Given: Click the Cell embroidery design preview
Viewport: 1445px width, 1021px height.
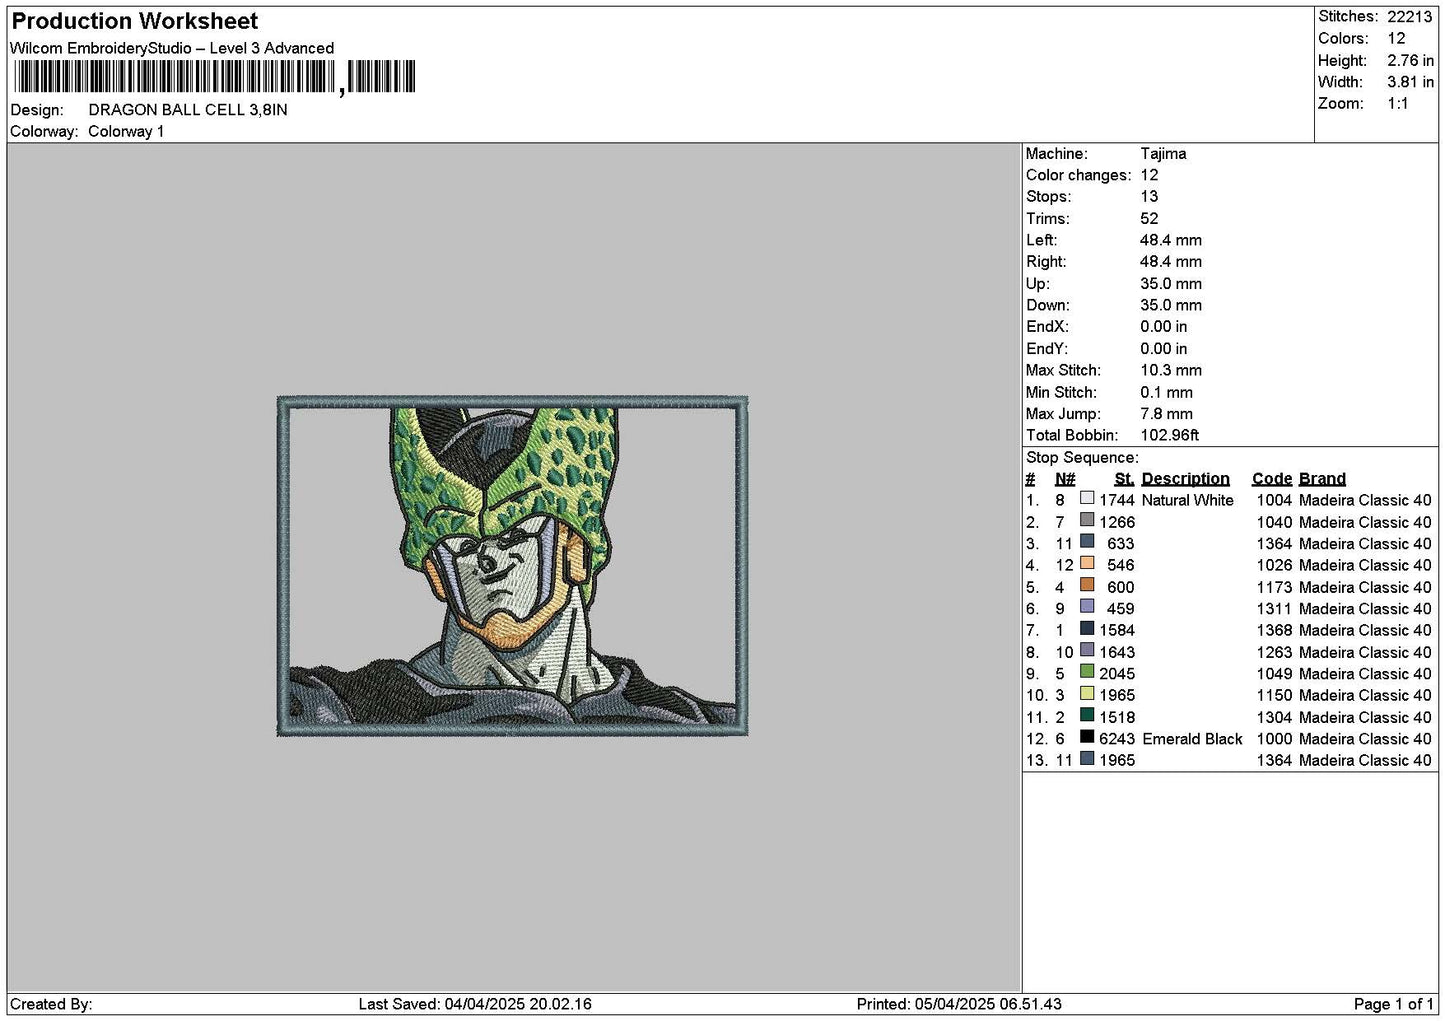Looking at the screenshot, I should point(512,567).
